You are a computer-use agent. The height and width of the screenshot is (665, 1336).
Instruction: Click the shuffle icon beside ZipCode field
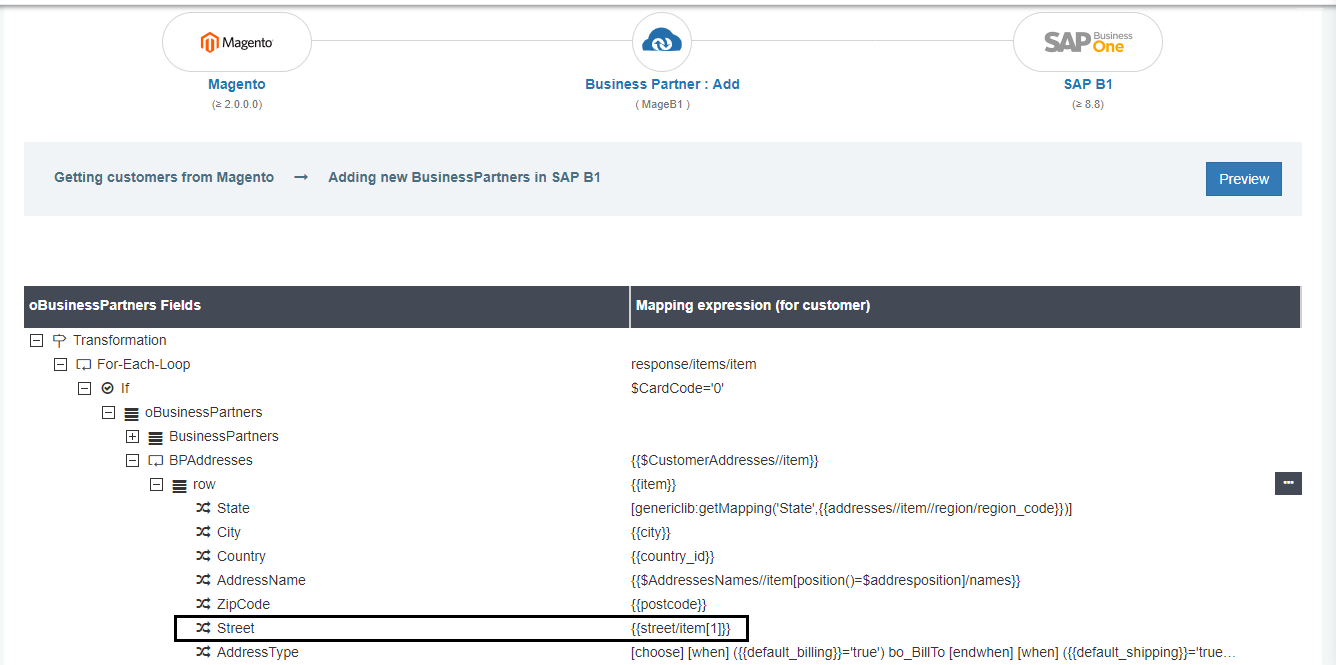coord(203,604)
